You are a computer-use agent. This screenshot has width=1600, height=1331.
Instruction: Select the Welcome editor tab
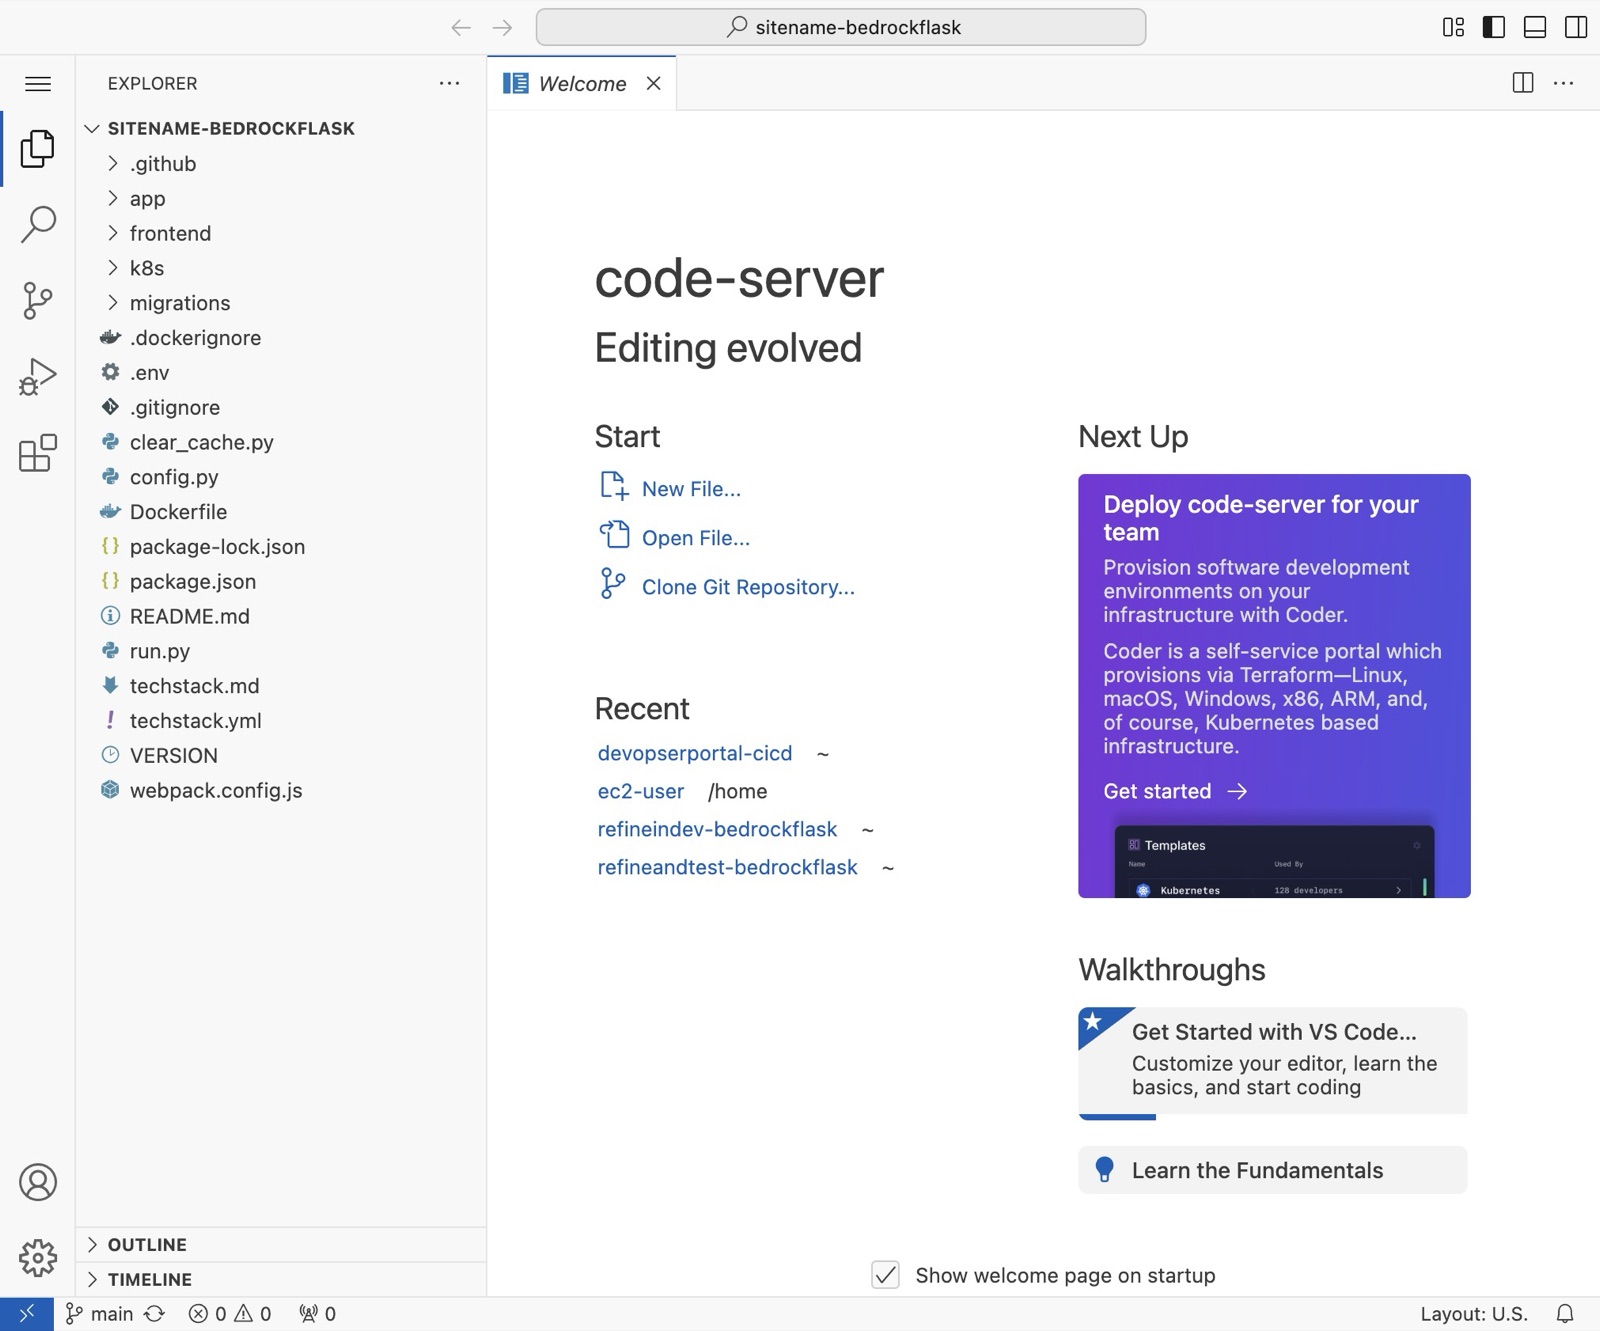(581, 83)
